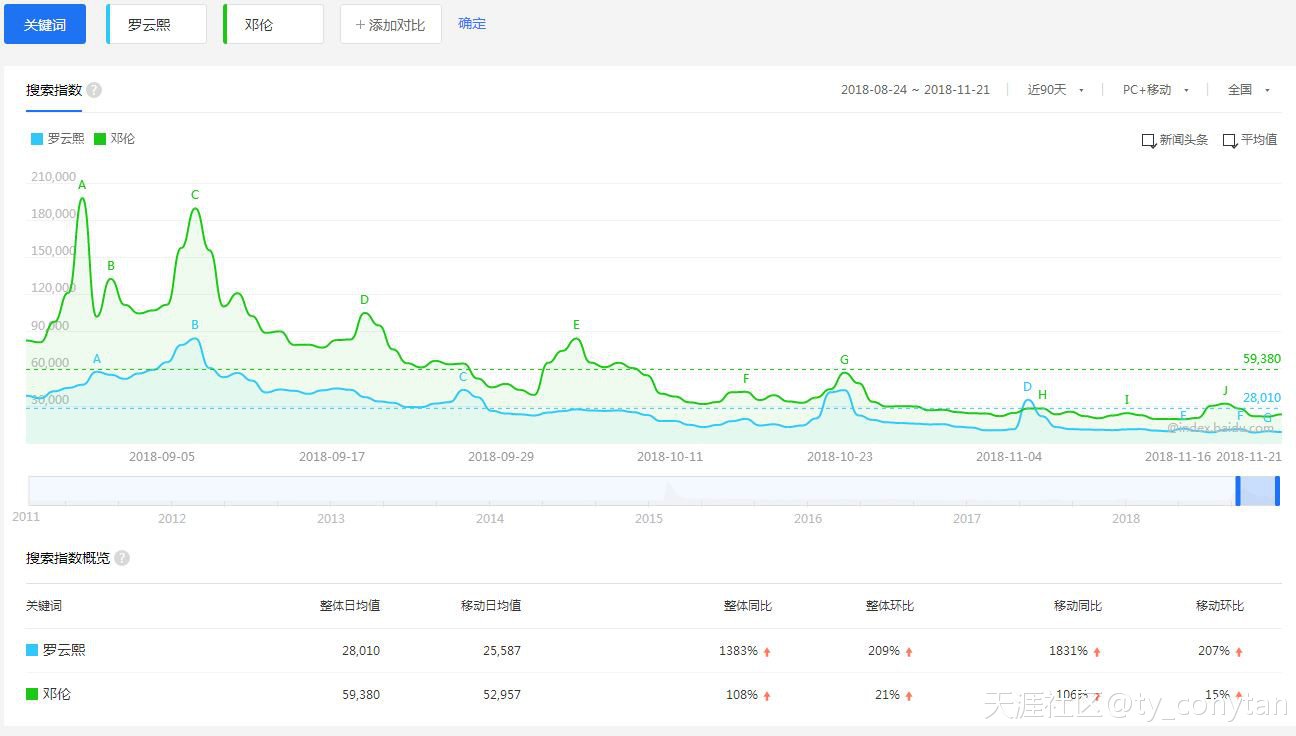The height and width of the screenshot is (736, 1296).
Task: Click the 整体日均值 column header
Action: point(350,606)
